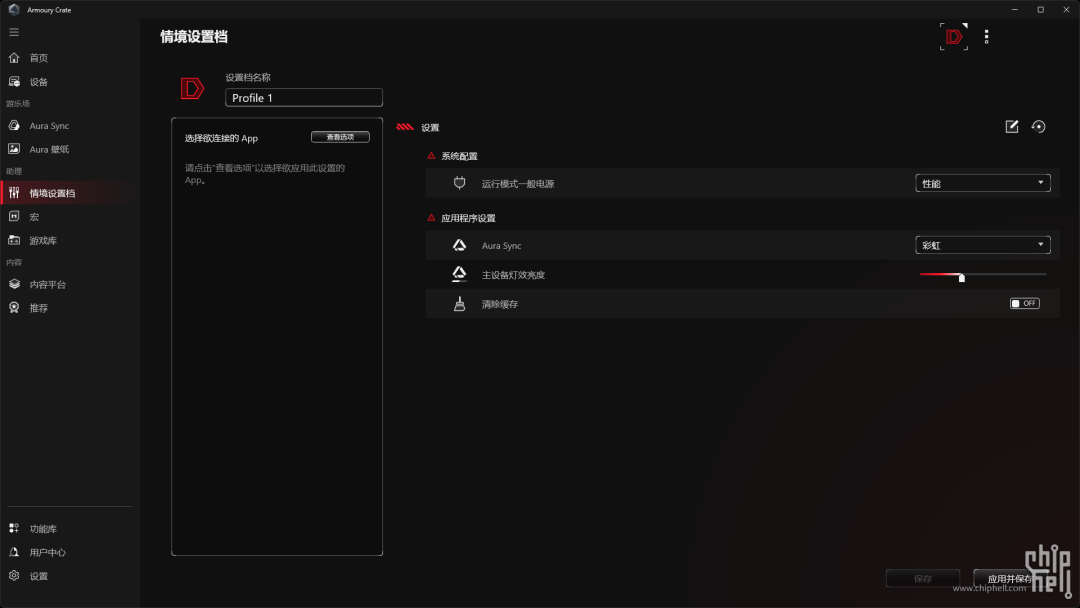
Task: Open the 设备 devices section
Action: 39,82
